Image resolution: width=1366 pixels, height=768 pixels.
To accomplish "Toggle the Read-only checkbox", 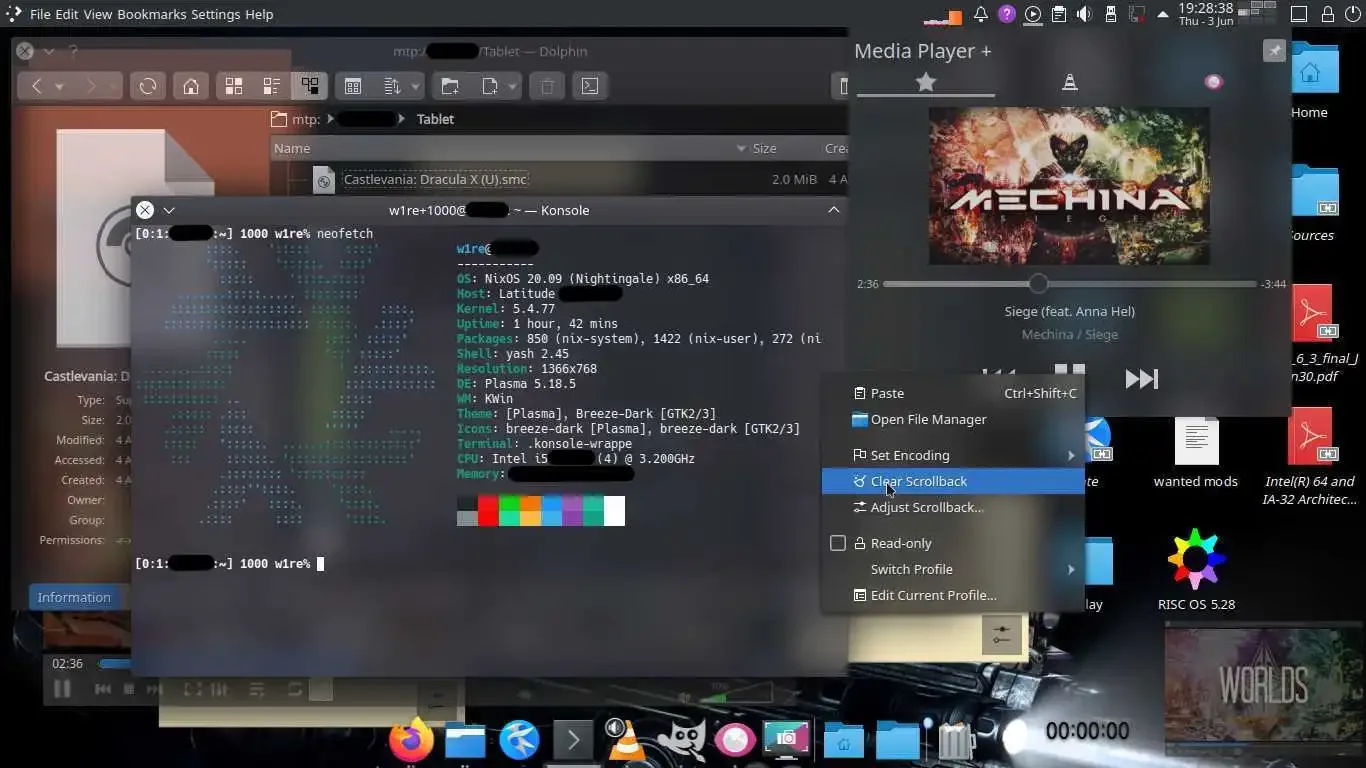I will click(838, 543).
